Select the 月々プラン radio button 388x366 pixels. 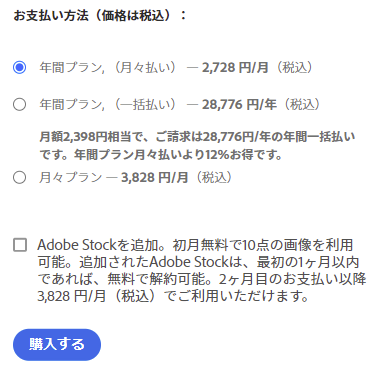tap(19, 177)
